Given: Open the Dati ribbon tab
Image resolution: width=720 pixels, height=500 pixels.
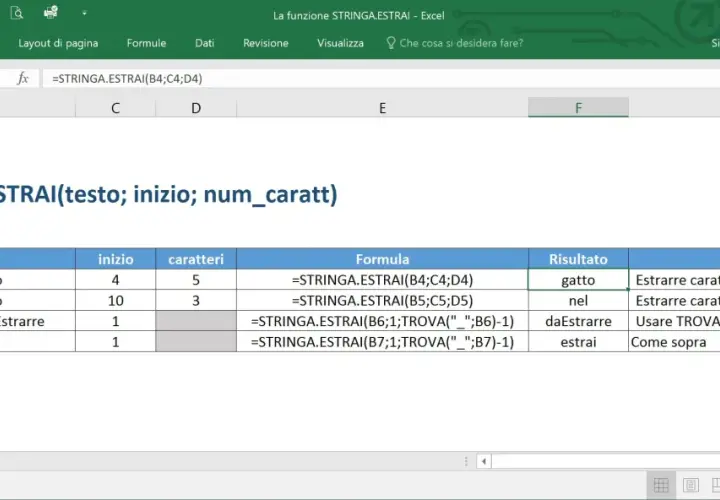Looking at the screenshot, I should 204,43.
